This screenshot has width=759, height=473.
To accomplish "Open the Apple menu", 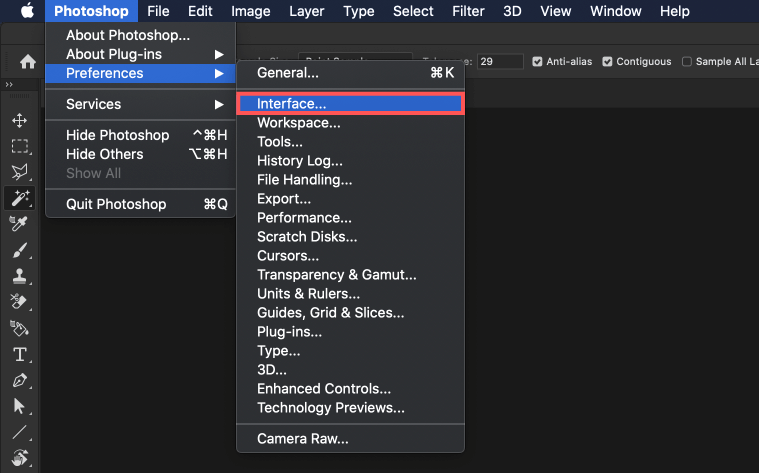I will 28,11.
